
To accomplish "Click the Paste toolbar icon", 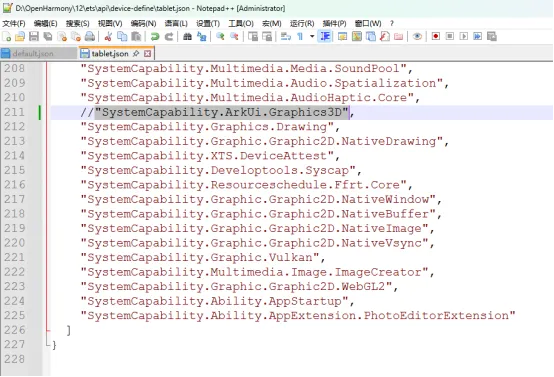I will (136, 36).
